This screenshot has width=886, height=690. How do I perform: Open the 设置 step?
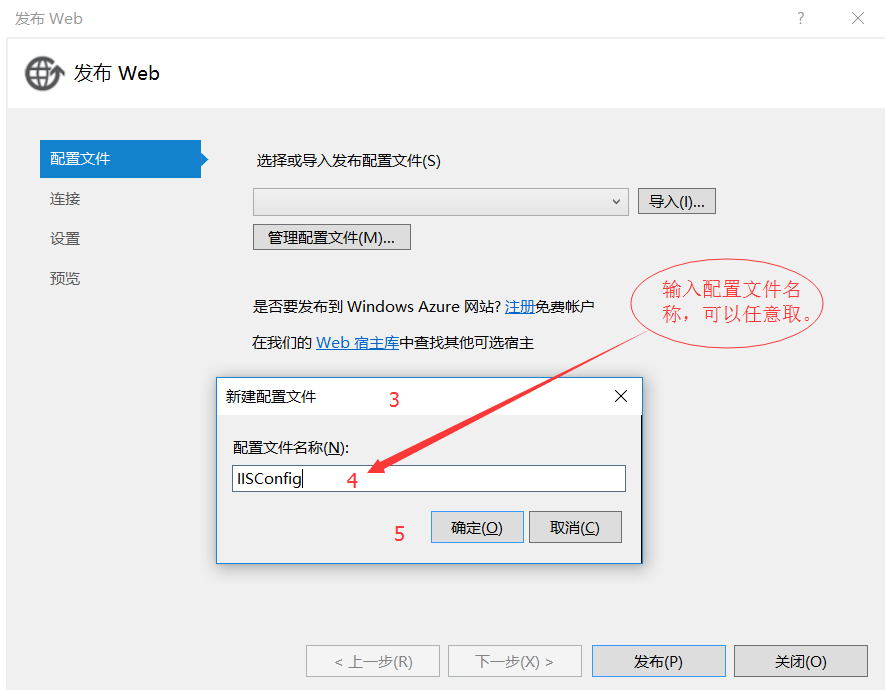64,238
